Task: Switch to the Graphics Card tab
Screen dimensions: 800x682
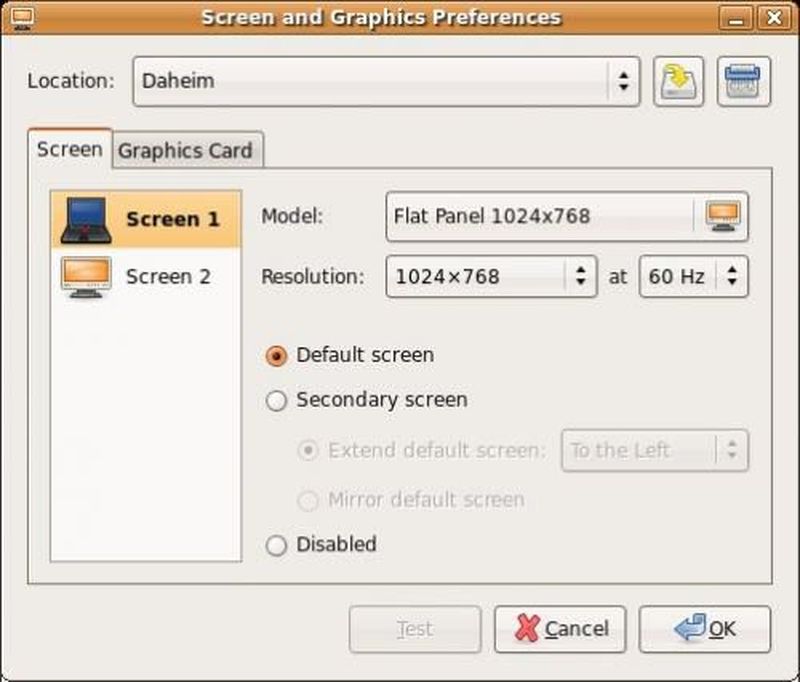Action: 186,151
